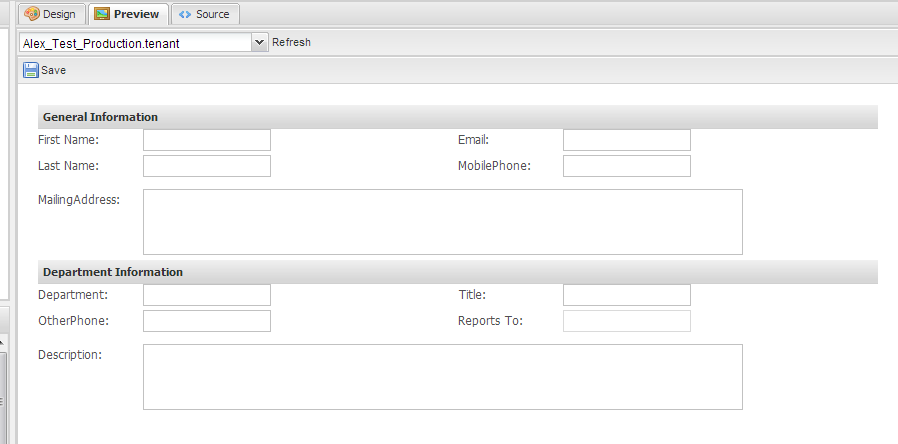Screen dimensions: 898x444
Task: Click the Last Name label
Action: (x=68, y=166)
